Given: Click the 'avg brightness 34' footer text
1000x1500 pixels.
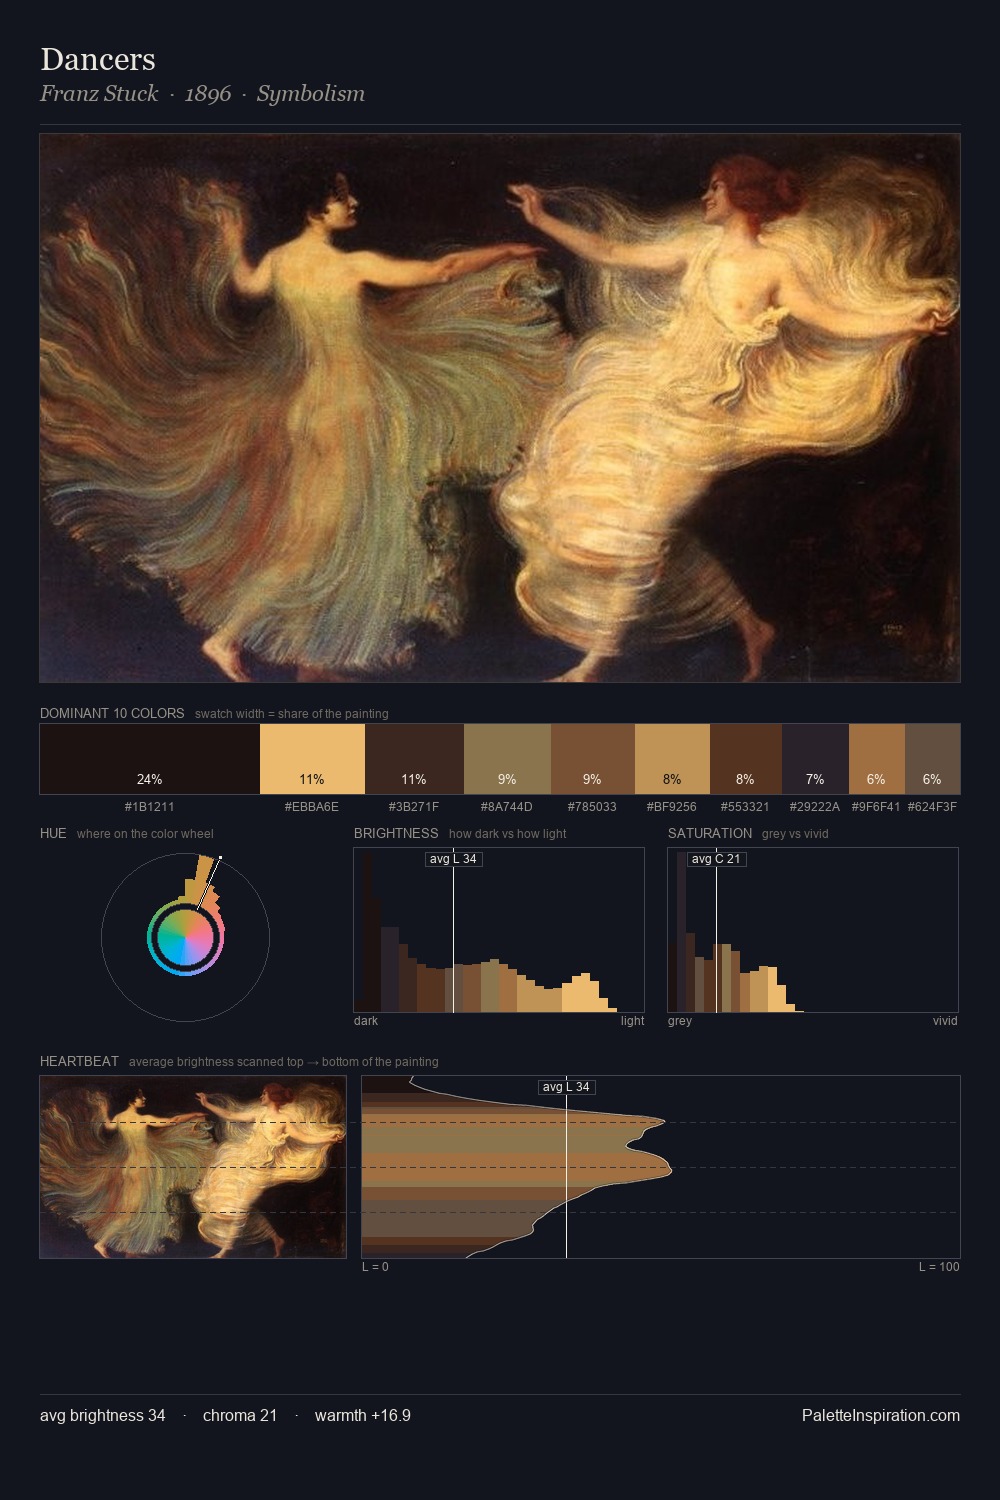Looking at the screenshot, I should pyautogui.click(x=103, y=1415).
